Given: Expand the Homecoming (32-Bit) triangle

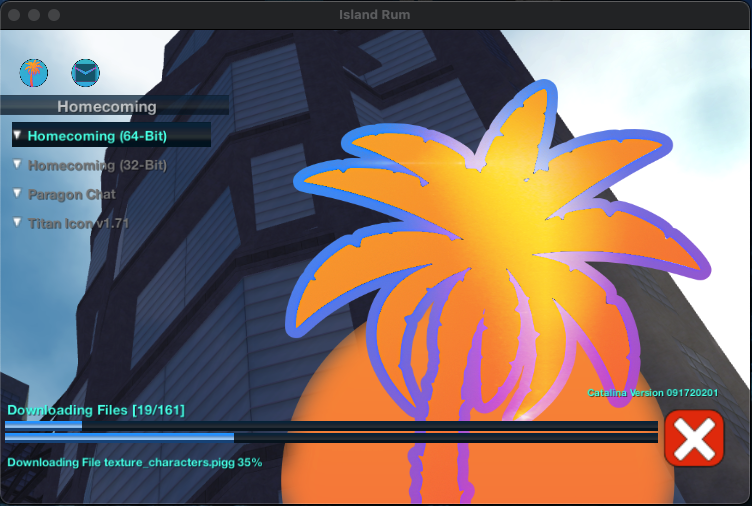Looking at the screenshot, I should point(17,165).
